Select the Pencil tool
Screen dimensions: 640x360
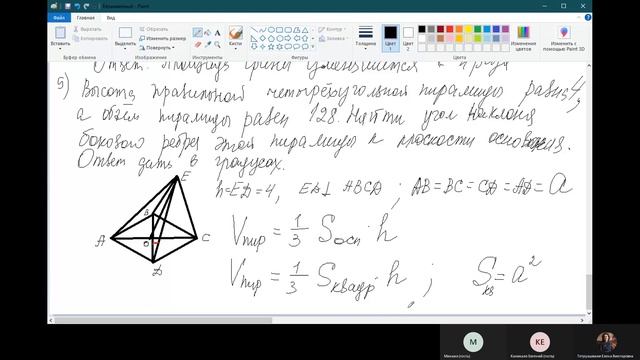tap(198, 33)
